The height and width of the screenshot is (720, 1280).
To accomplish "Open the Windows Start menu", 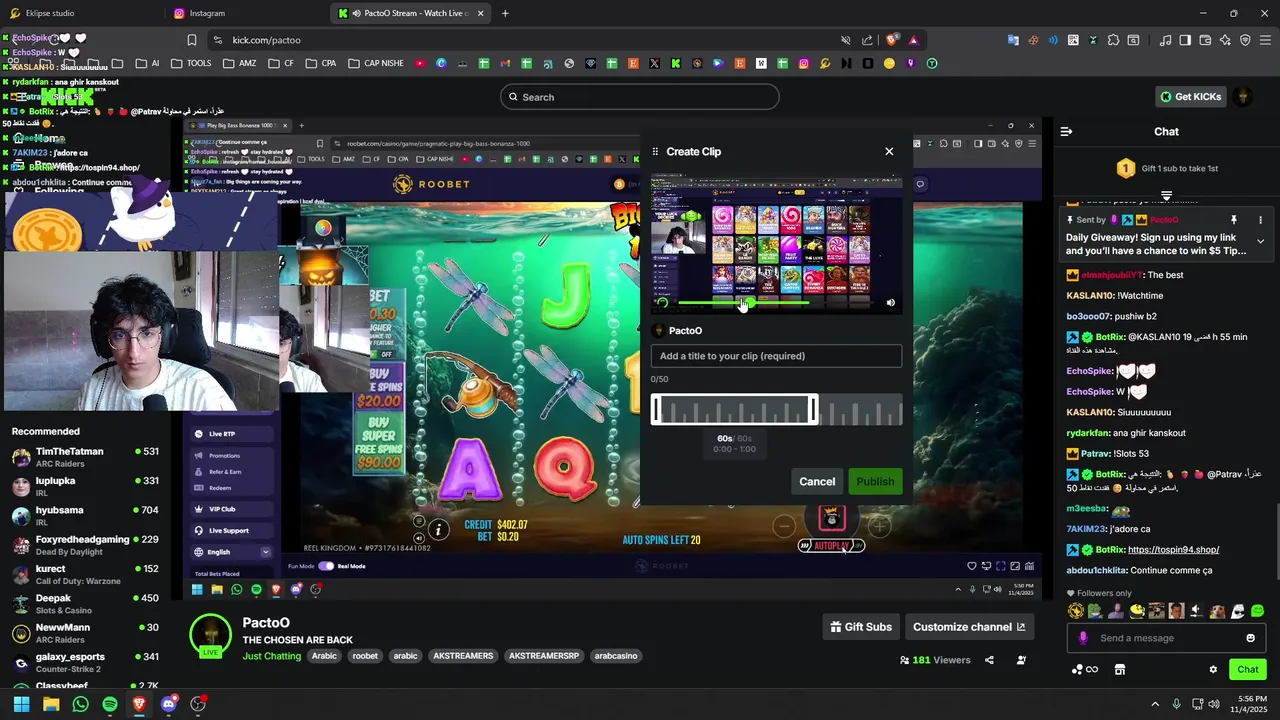I will (21, 704).
